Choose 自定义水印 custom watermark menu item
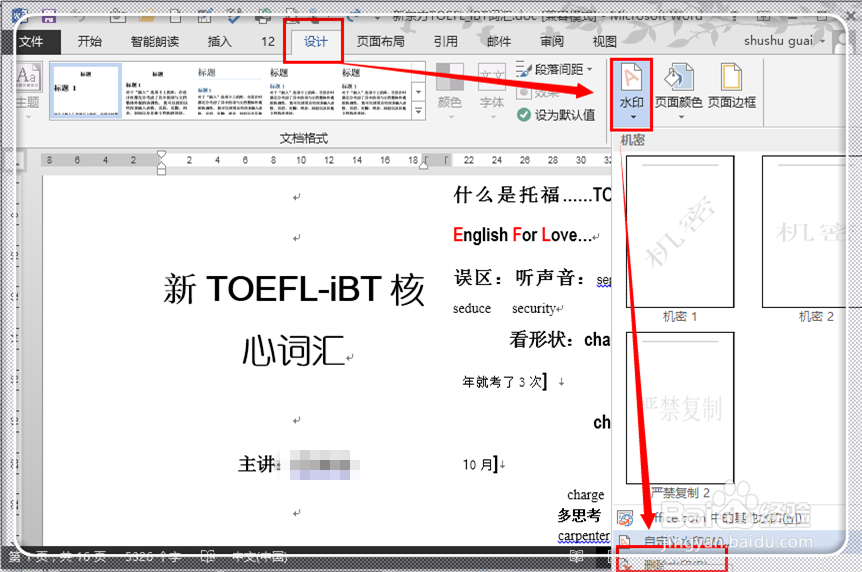The height and width of the screenshot is (572, 862). point(730,541)
